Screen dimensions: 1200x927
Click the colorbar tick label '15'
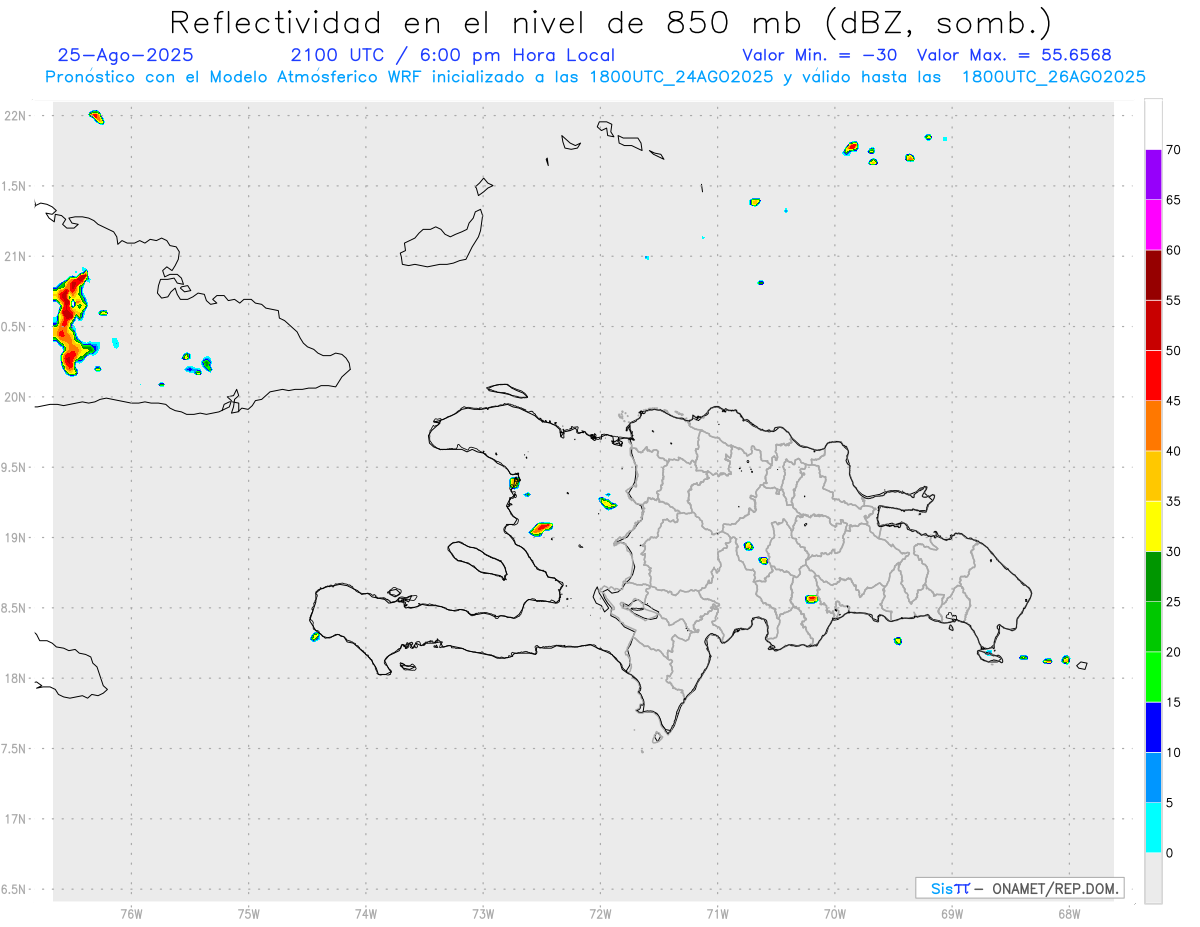point(1174,702)
